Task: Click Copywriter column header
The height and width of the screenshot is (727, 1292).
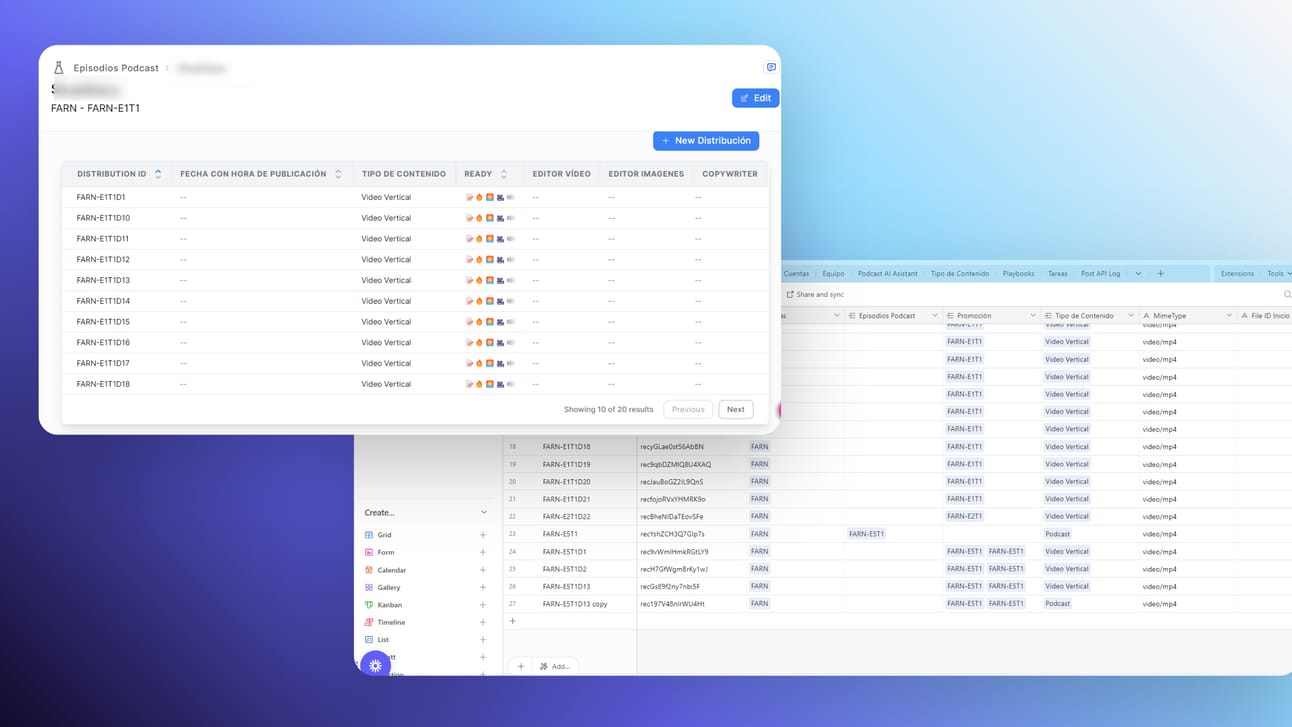Action: point(730,174)
